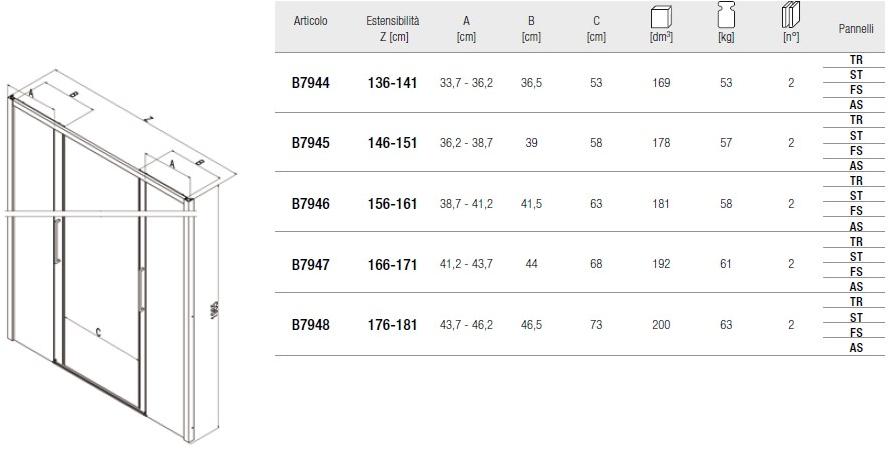Click the TR panel option for B7944
The width and height of the screenshot is (890, 450).
(x=856, y=60)
